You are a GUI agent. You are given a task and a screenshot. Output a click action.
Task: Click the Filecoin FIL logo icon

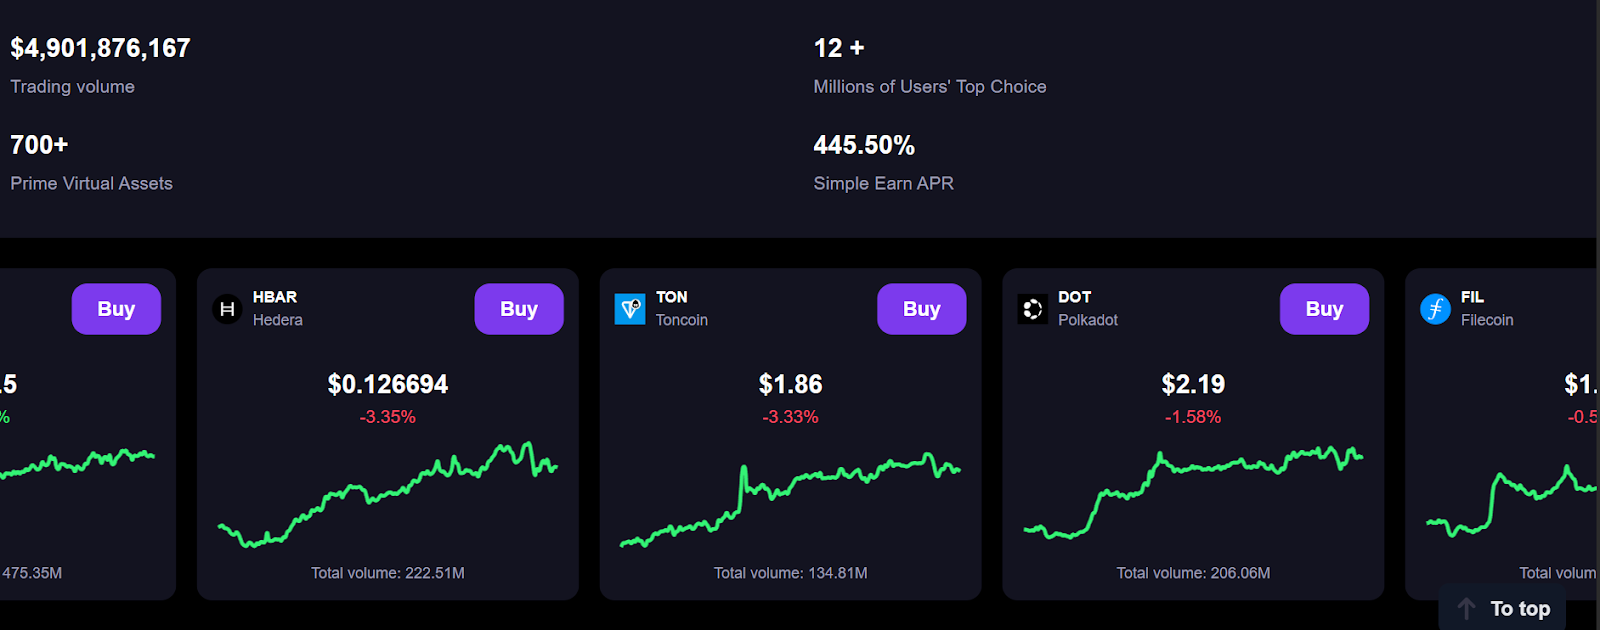pyautogui.click(x=1435, y=309)
